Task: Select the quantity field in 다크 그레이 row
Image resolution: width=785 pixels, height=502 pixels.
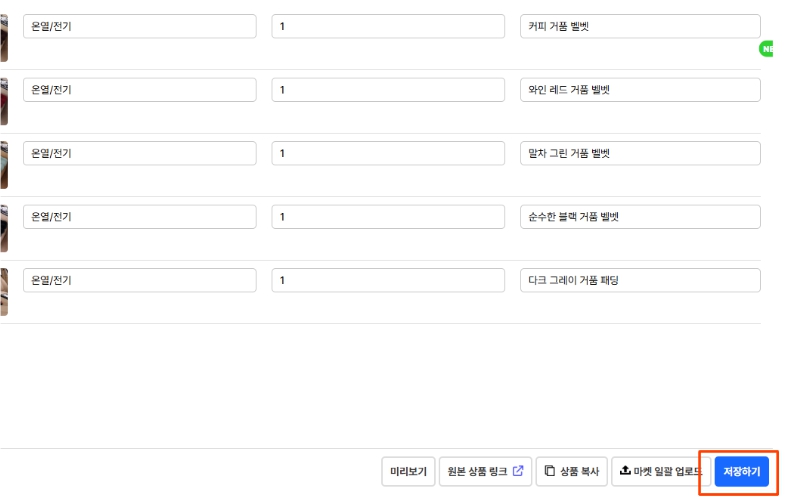Action: tap(388, 281)
